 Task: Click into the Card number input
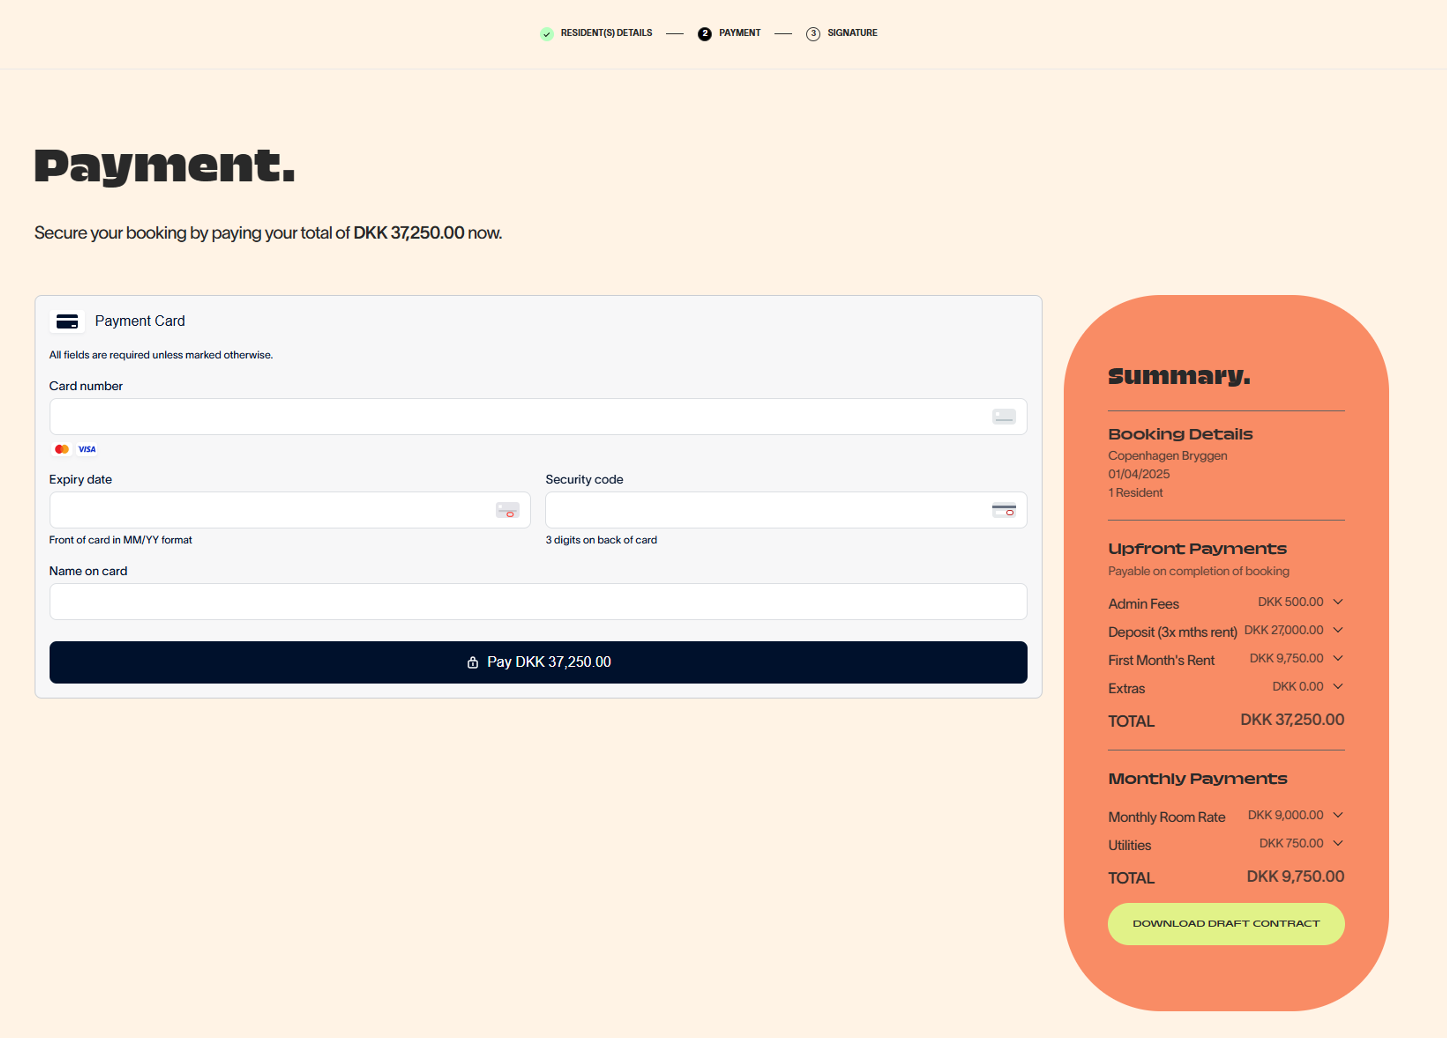515,417
